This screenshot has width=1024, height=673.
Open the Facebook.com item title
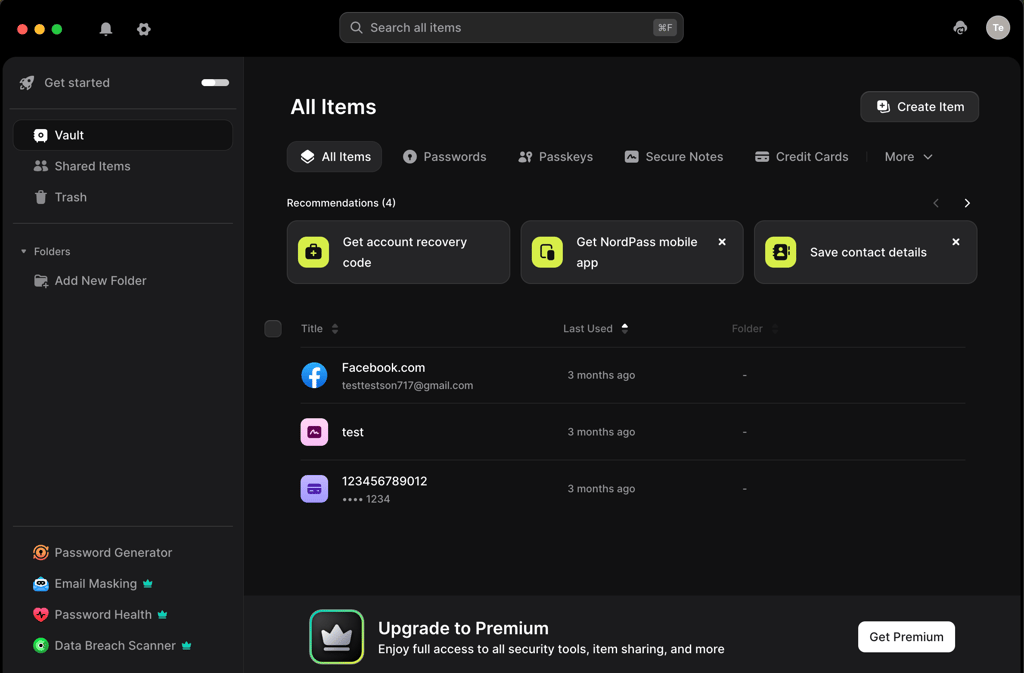click(x=383, y=368)
